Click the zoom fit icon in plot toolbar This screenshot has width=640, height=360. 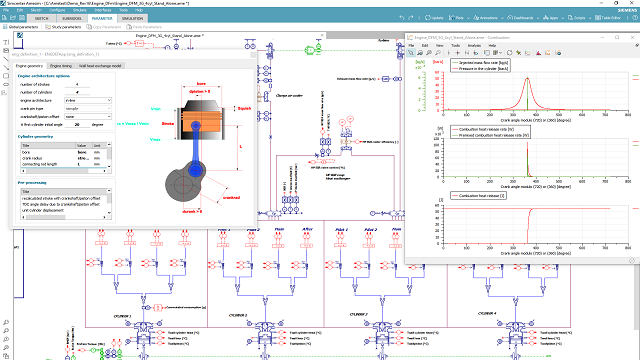420,53
